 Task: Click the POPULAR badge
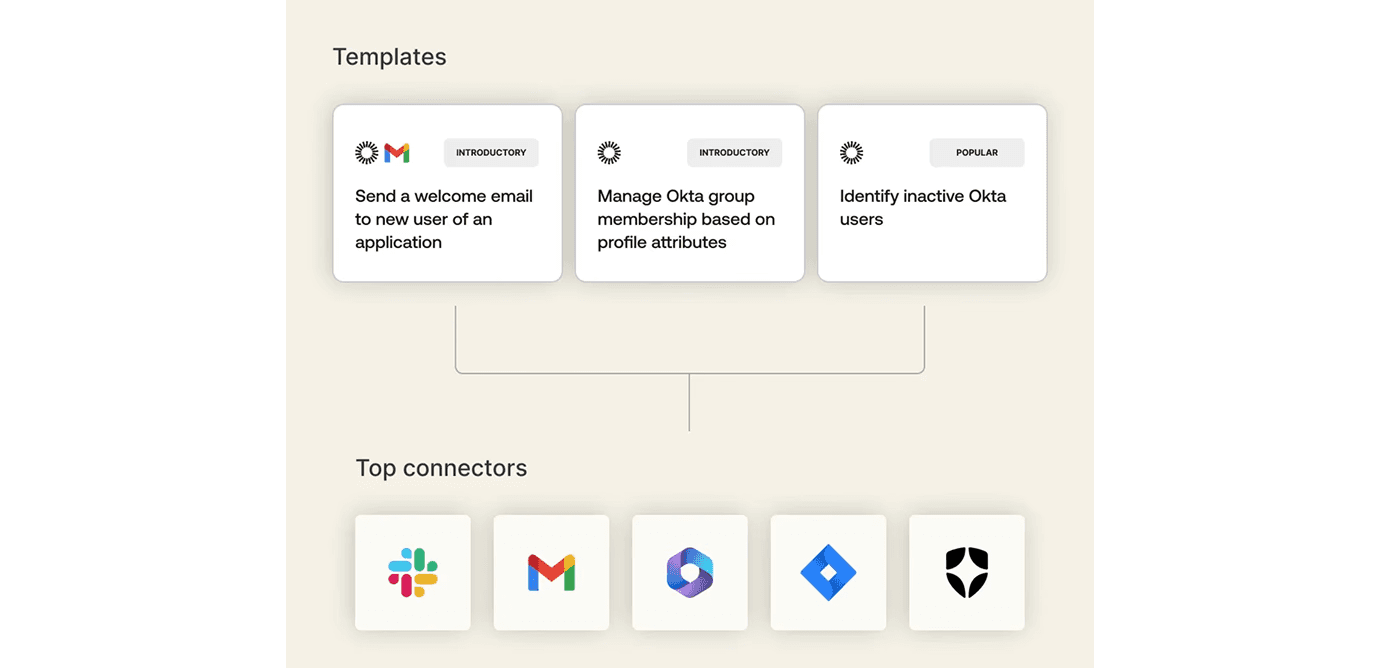point(977,153)
